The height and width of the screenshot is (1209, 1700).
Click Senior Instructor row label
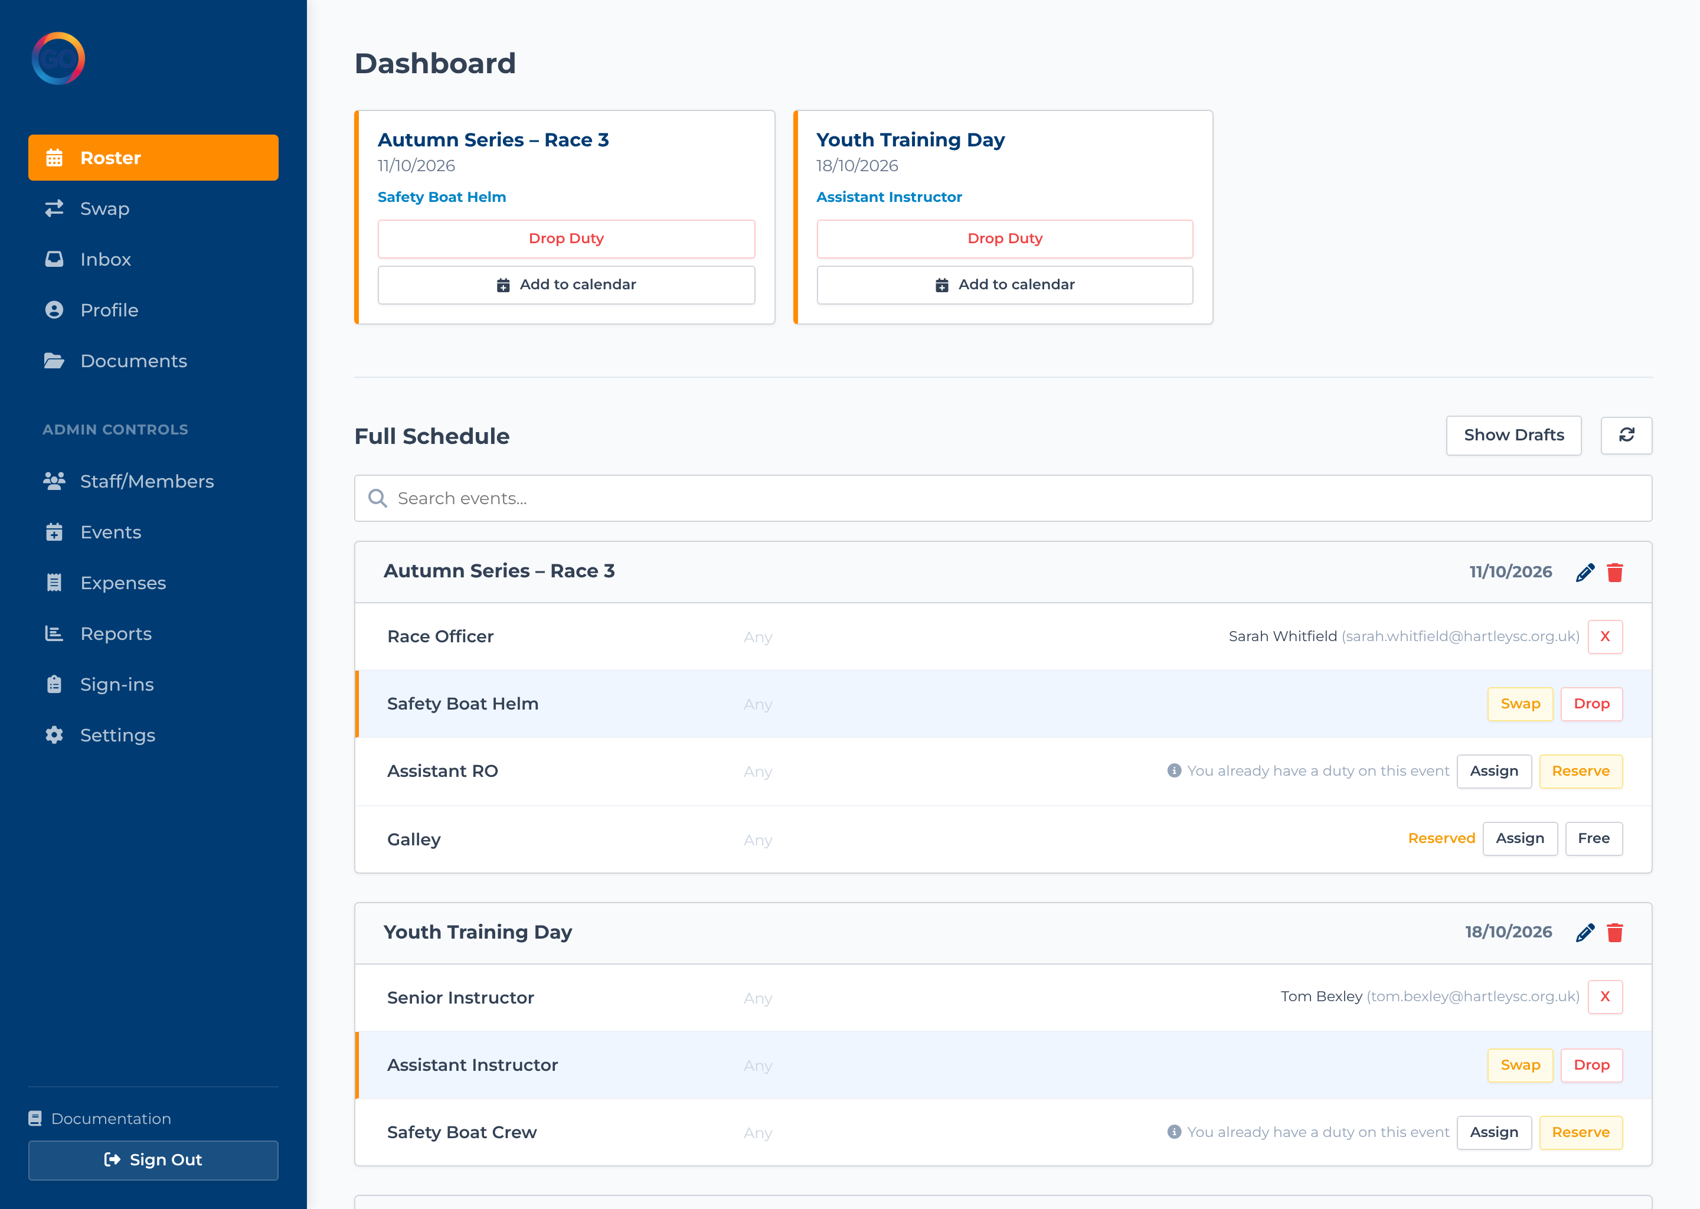tap(460, 998)
